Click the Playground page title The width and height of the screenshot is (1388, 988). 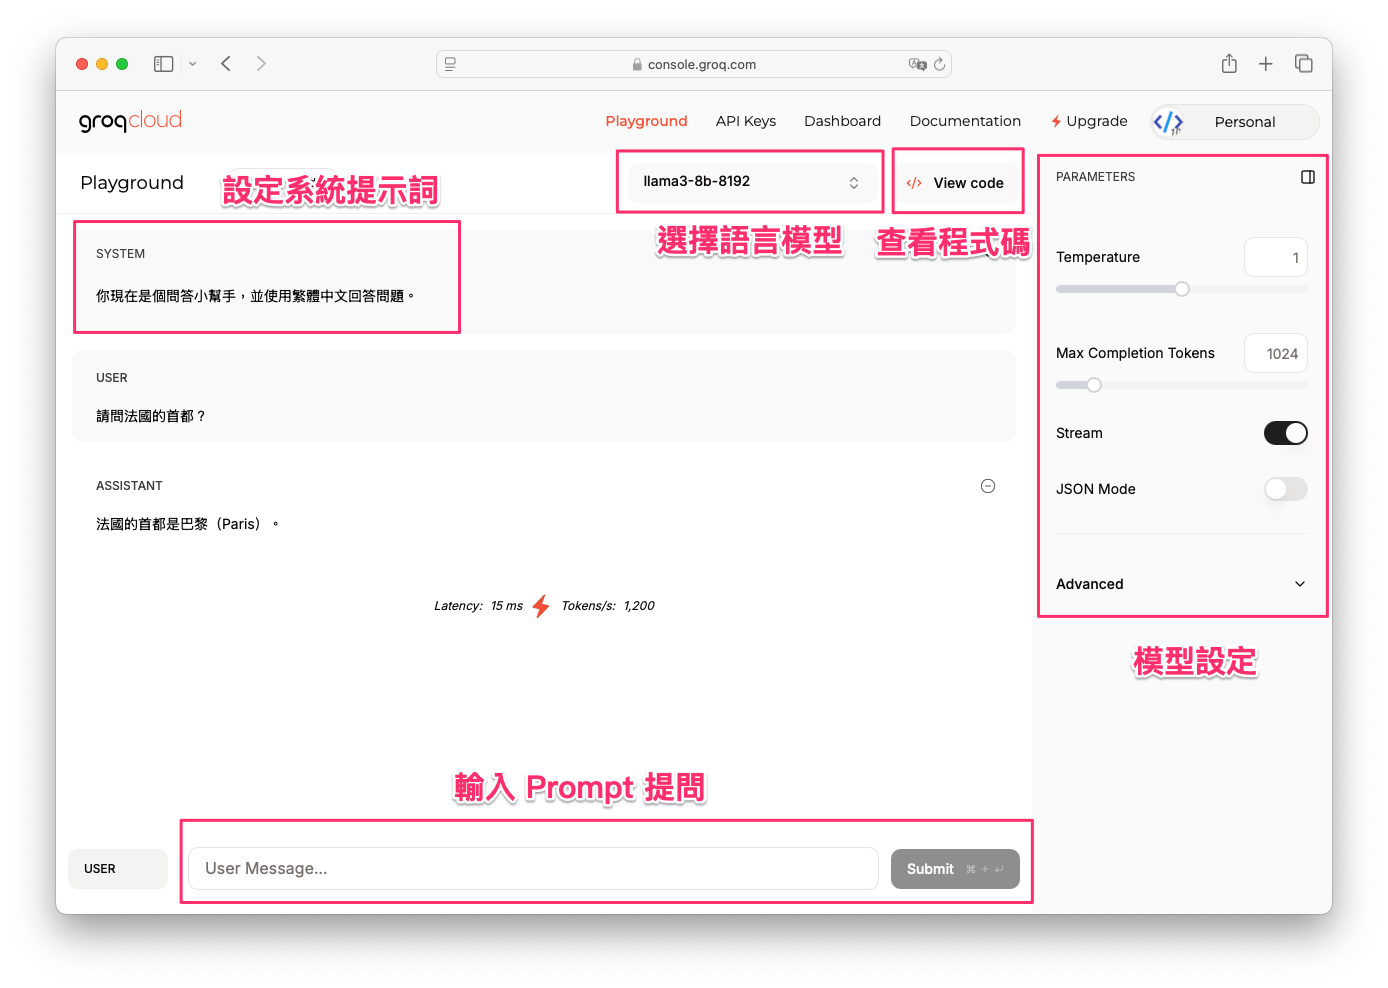[x=132, y=183]
